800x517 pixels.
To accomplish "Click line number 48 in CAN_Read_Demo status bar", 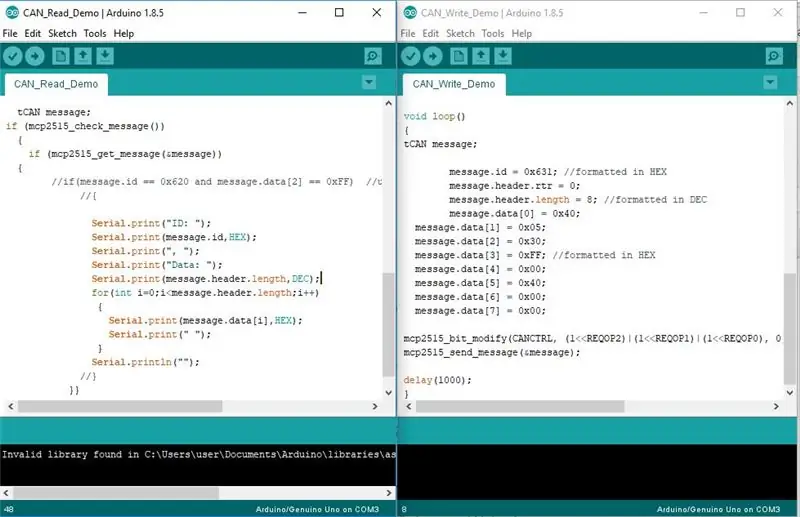I will click(9, 509).
